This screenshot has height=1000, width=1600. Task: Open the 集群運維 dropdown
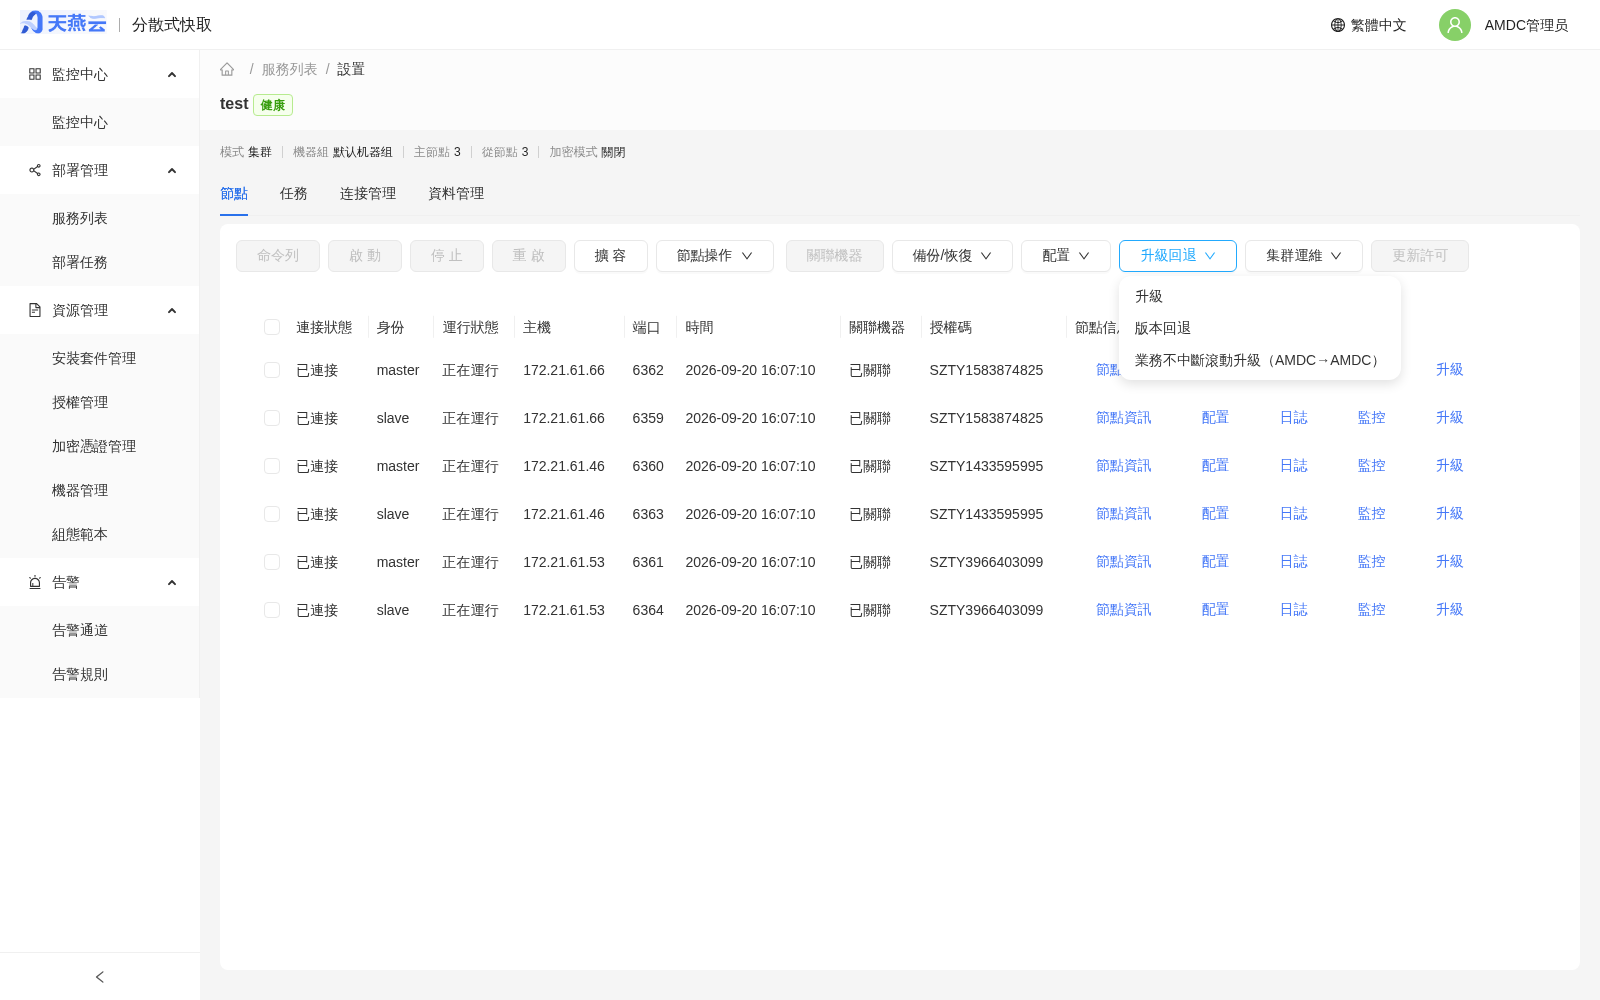1304,256
